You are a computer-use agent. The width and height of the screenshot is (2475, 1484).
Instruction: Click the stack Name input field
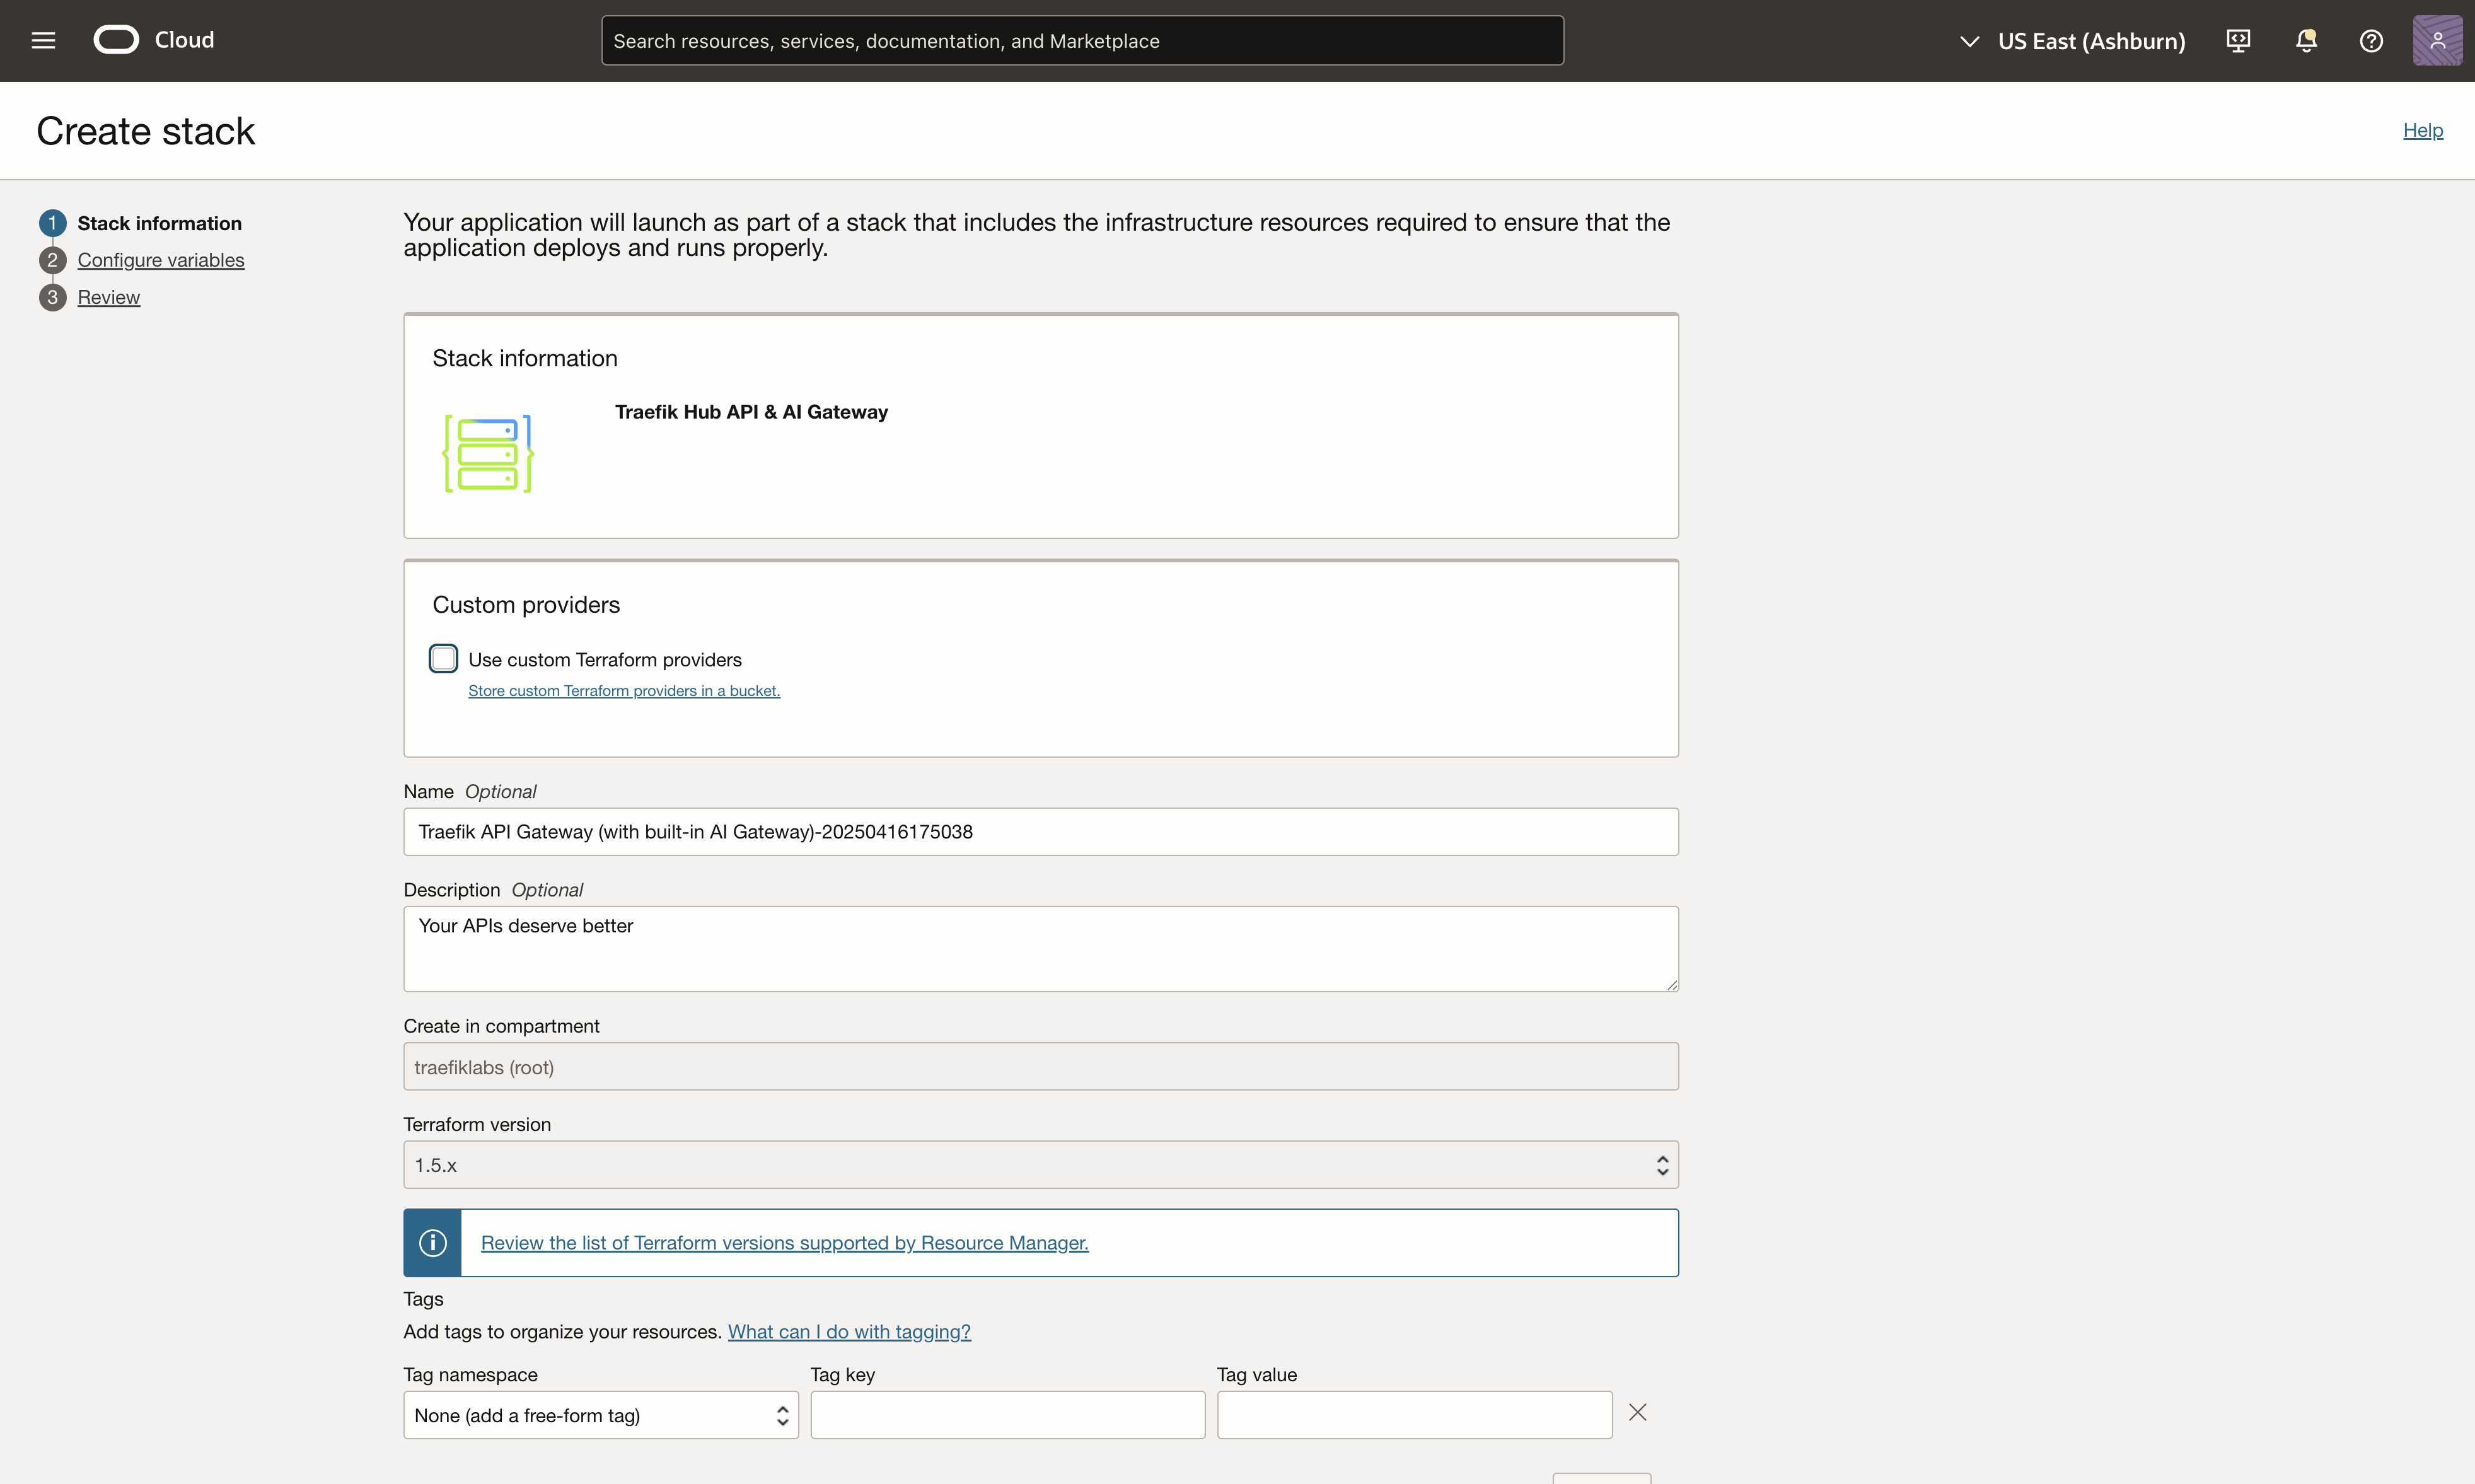[1040, 832]
